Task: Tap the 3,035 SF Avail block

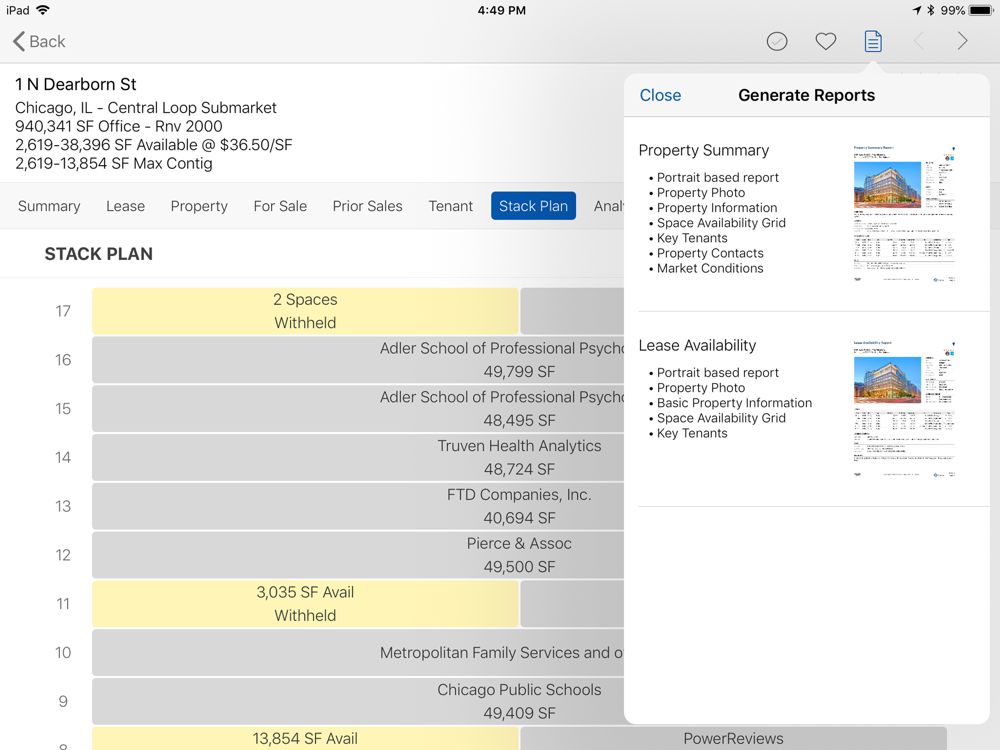Action: [305, 604]
